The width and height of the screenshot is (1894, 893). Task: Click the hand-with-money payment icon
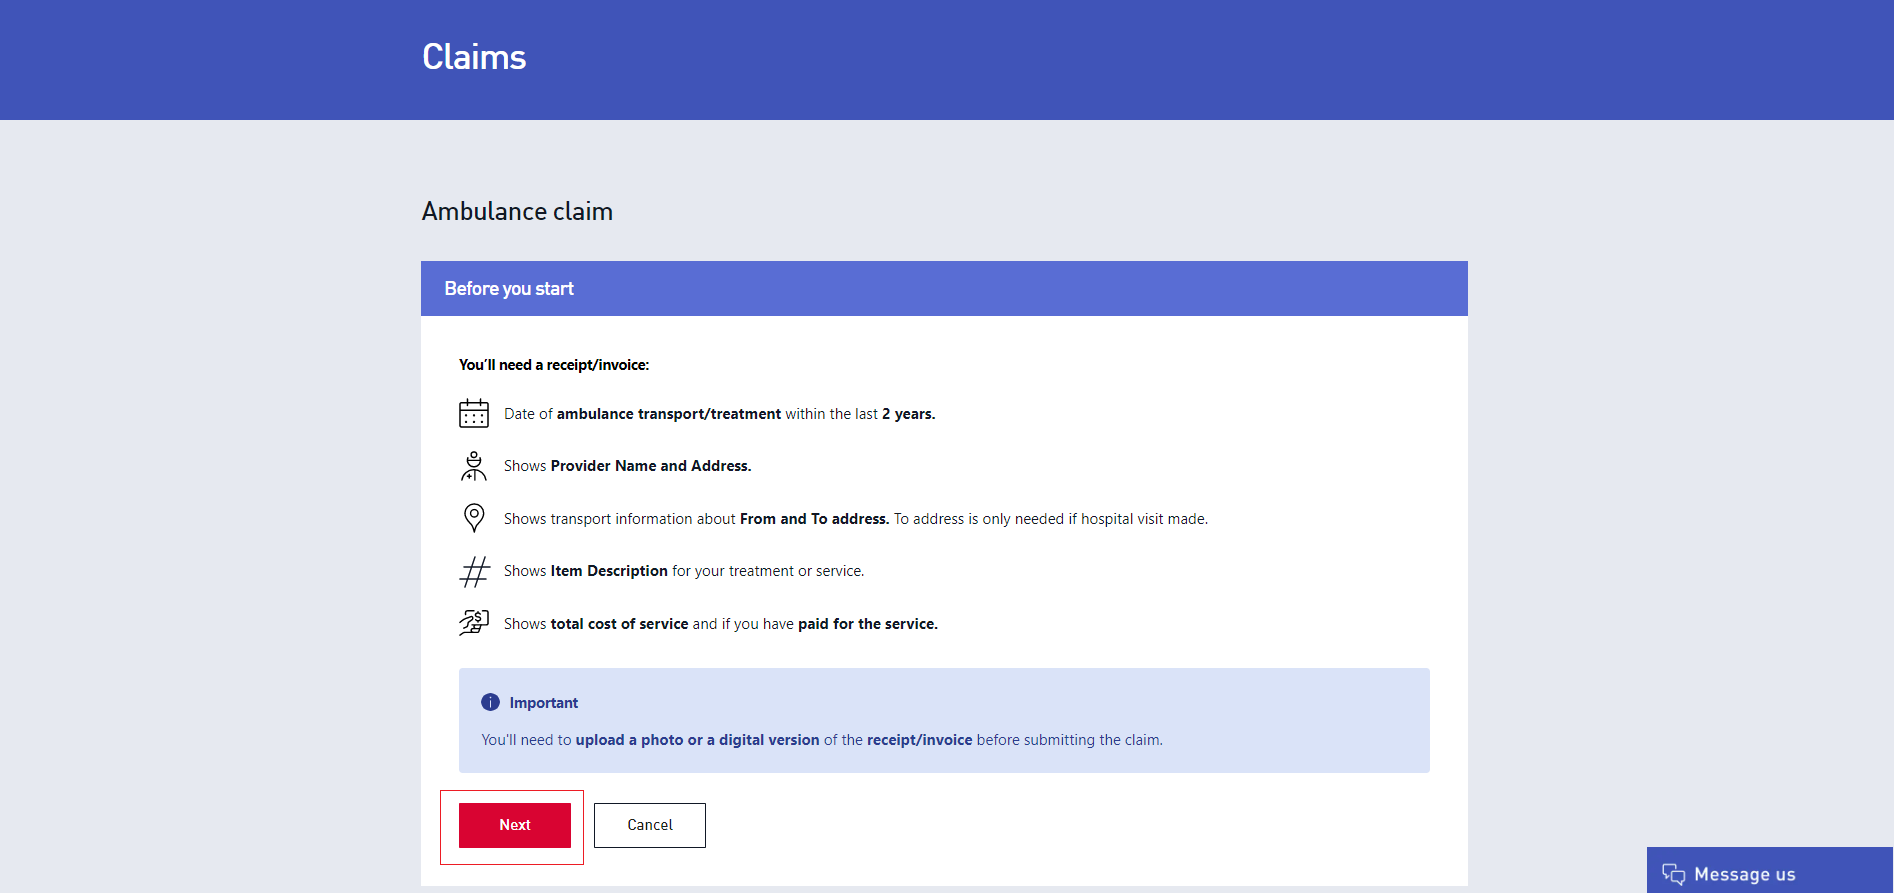[x=474, y=623]
